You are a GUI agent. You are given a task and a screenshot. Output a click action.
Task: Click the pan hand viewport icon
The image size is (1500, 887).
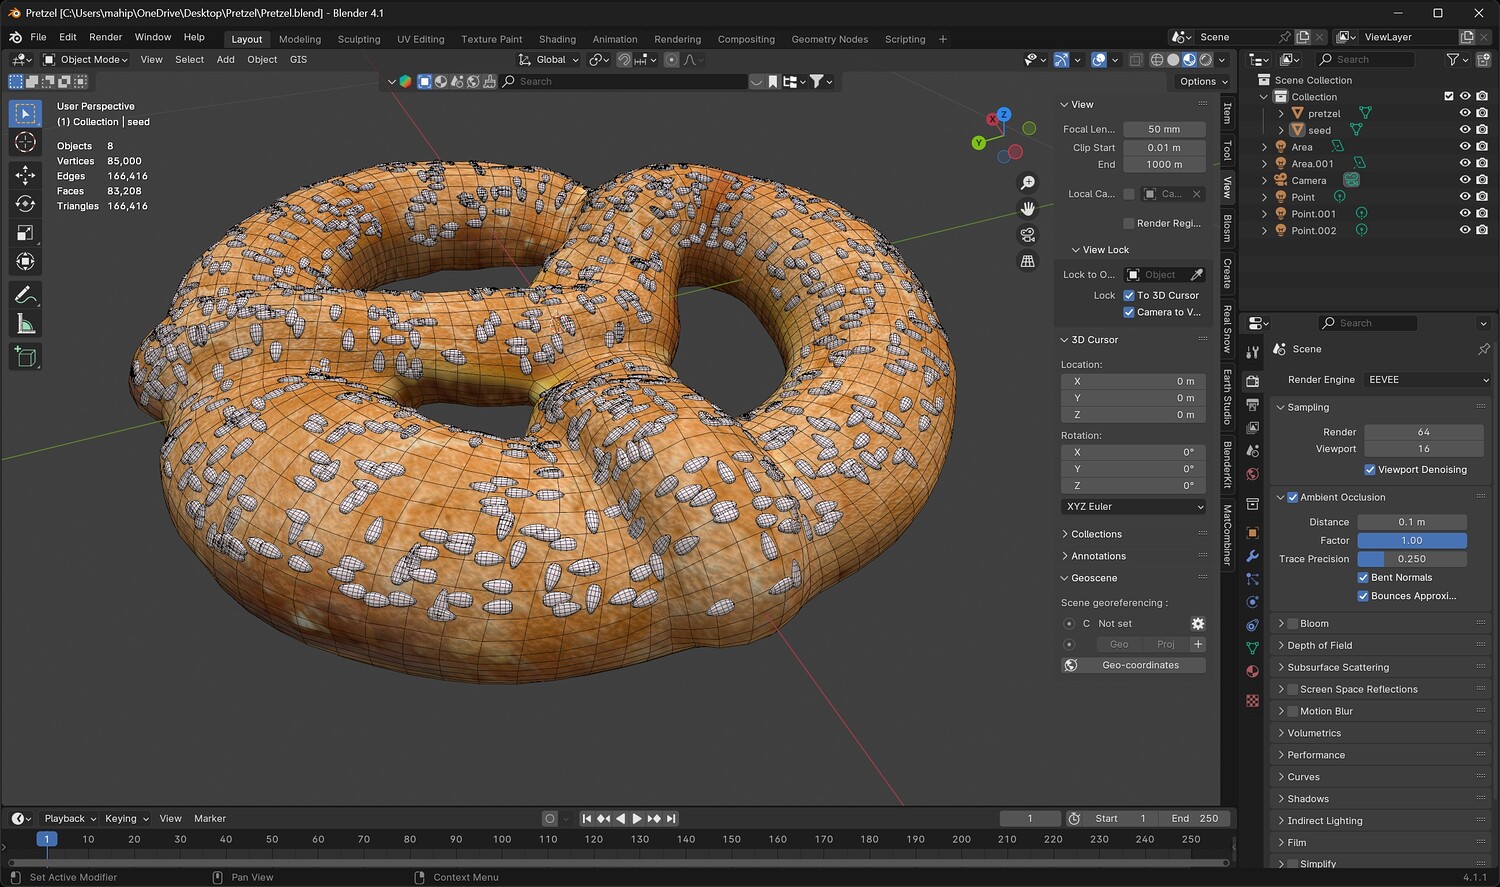click(1027, 209)
